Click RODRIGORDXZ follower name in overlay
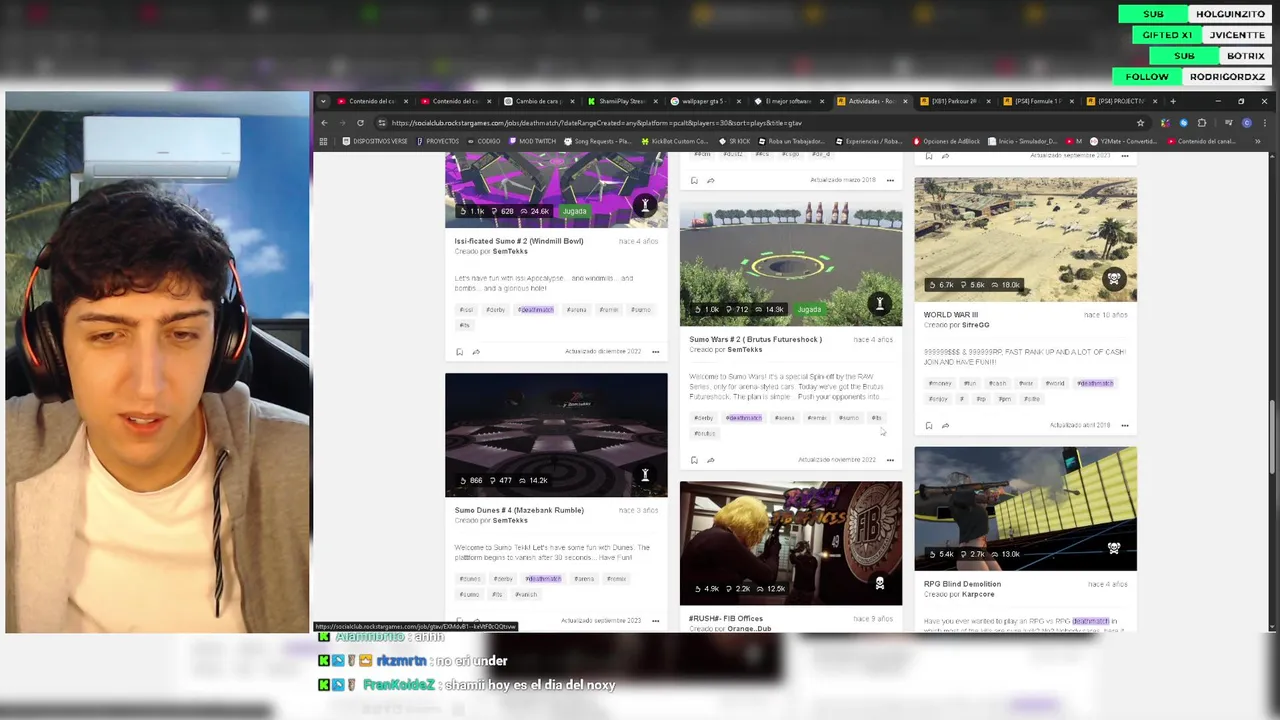The height and width of the screenshot is (720, 1280). tap(1227, 77)
